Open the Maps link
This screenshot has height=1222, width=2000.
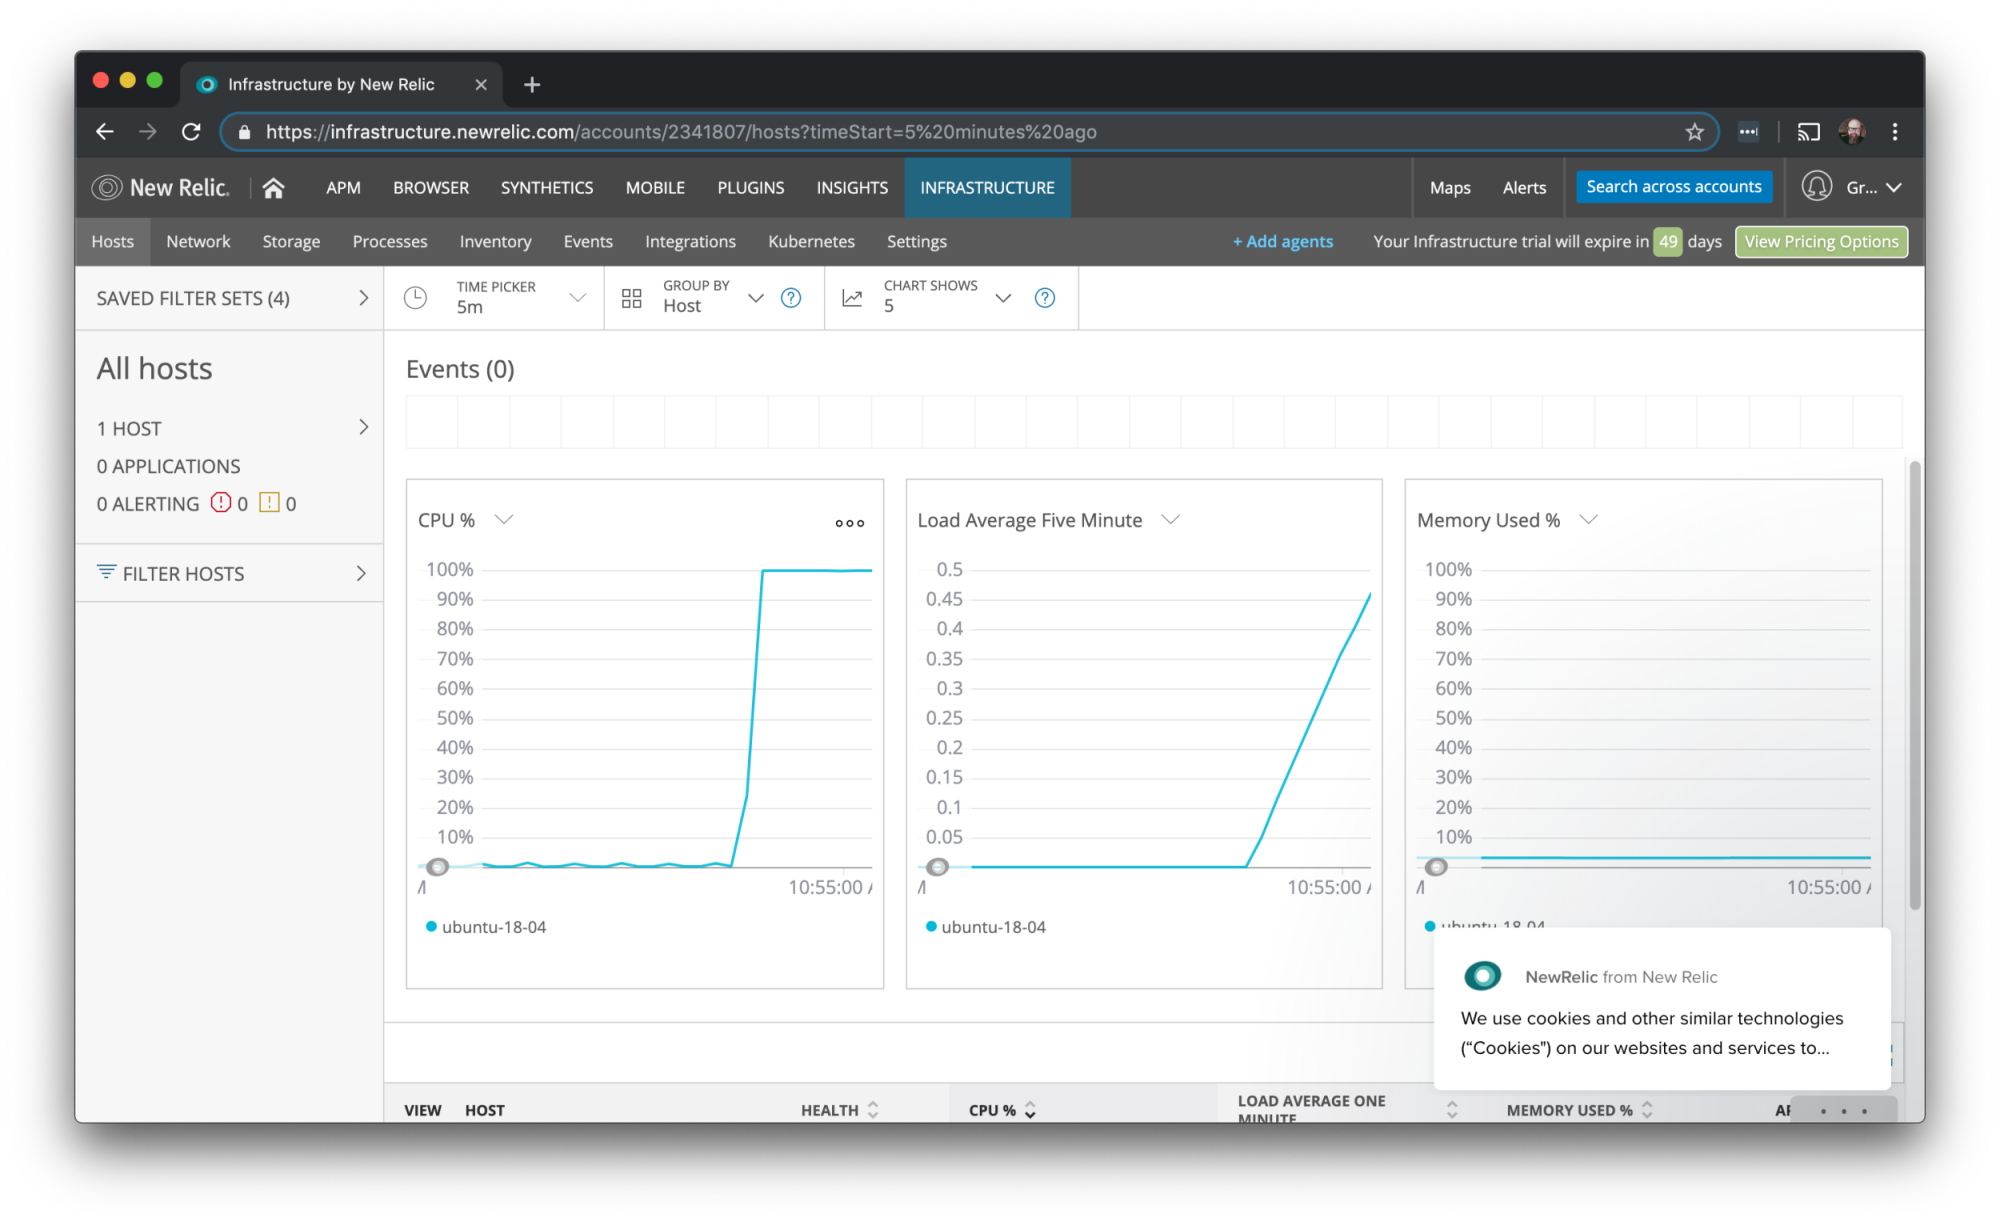[1450, 188]
